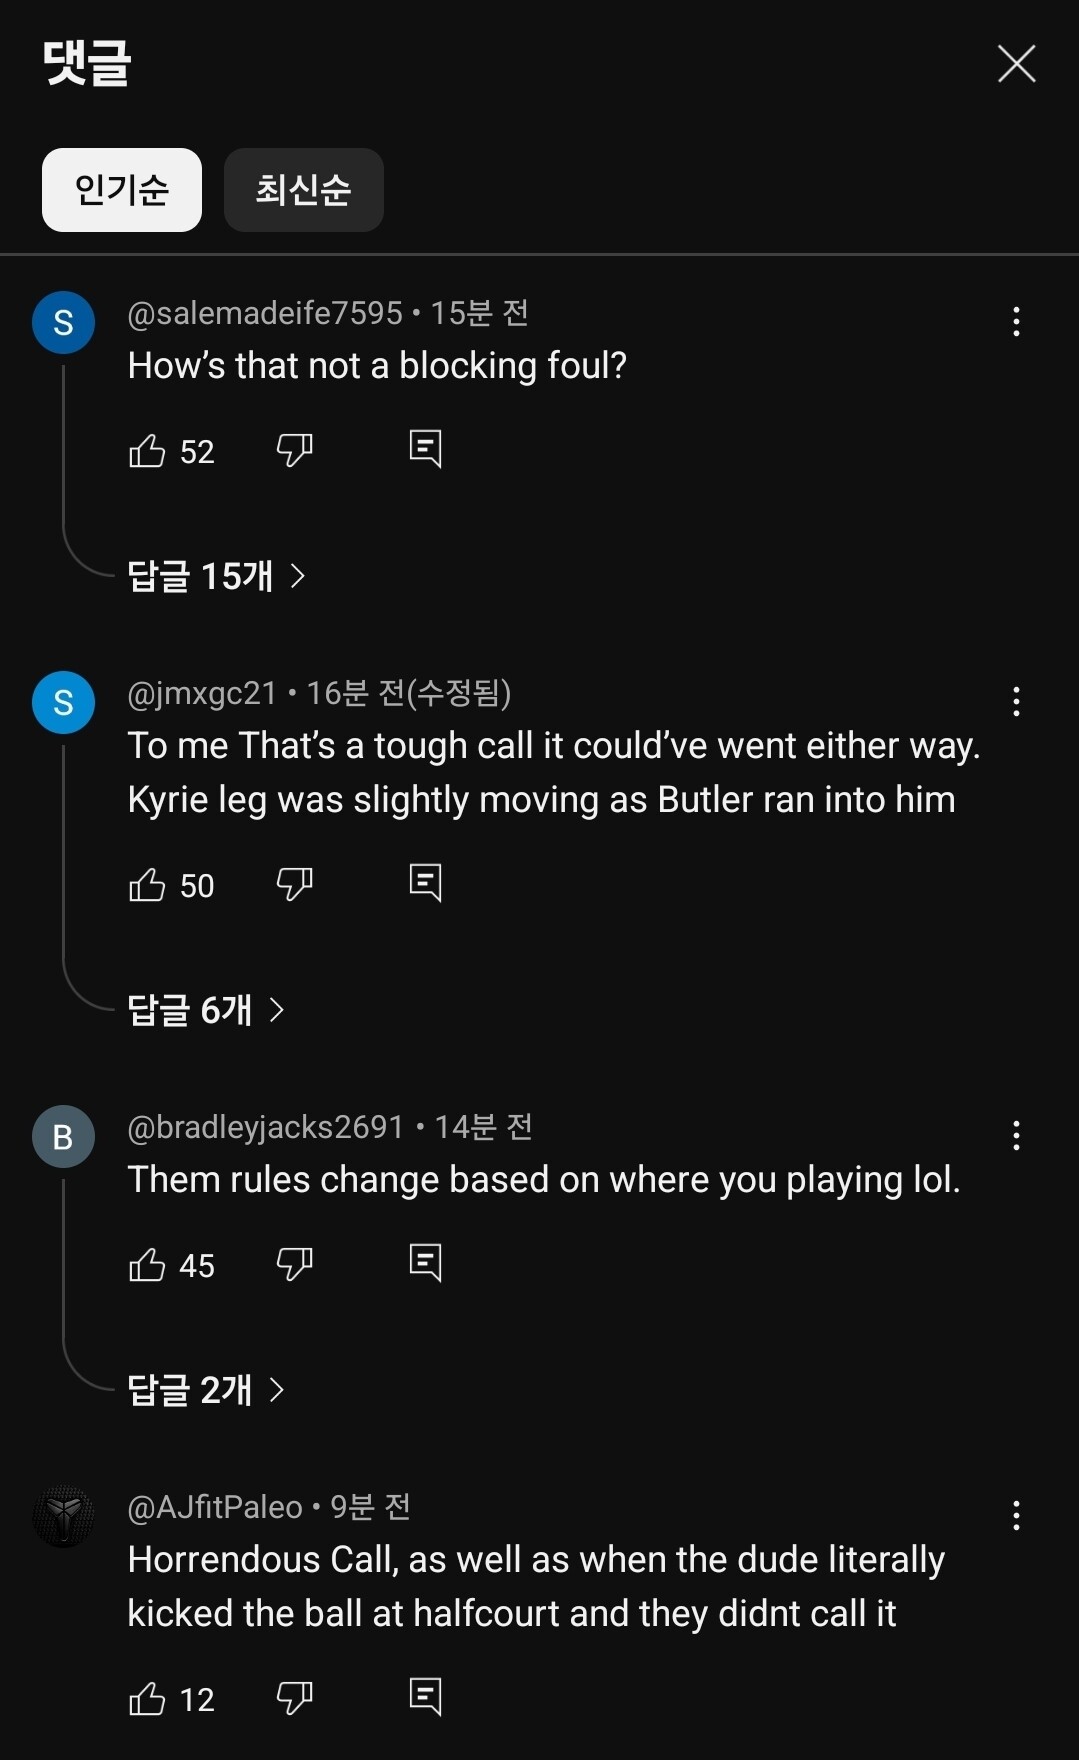
Task: Switch to the 인기순 sort tab
Action: tap(122, 190)
